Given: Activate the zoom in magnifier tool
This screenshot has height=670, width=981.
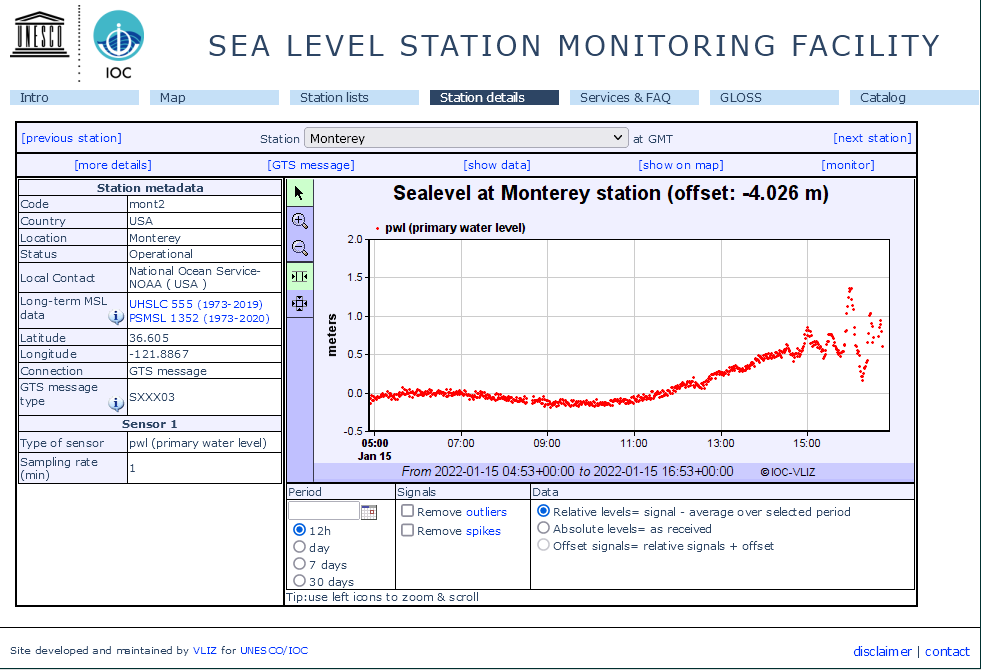Looking at the screenshot, I should (300, 221).
